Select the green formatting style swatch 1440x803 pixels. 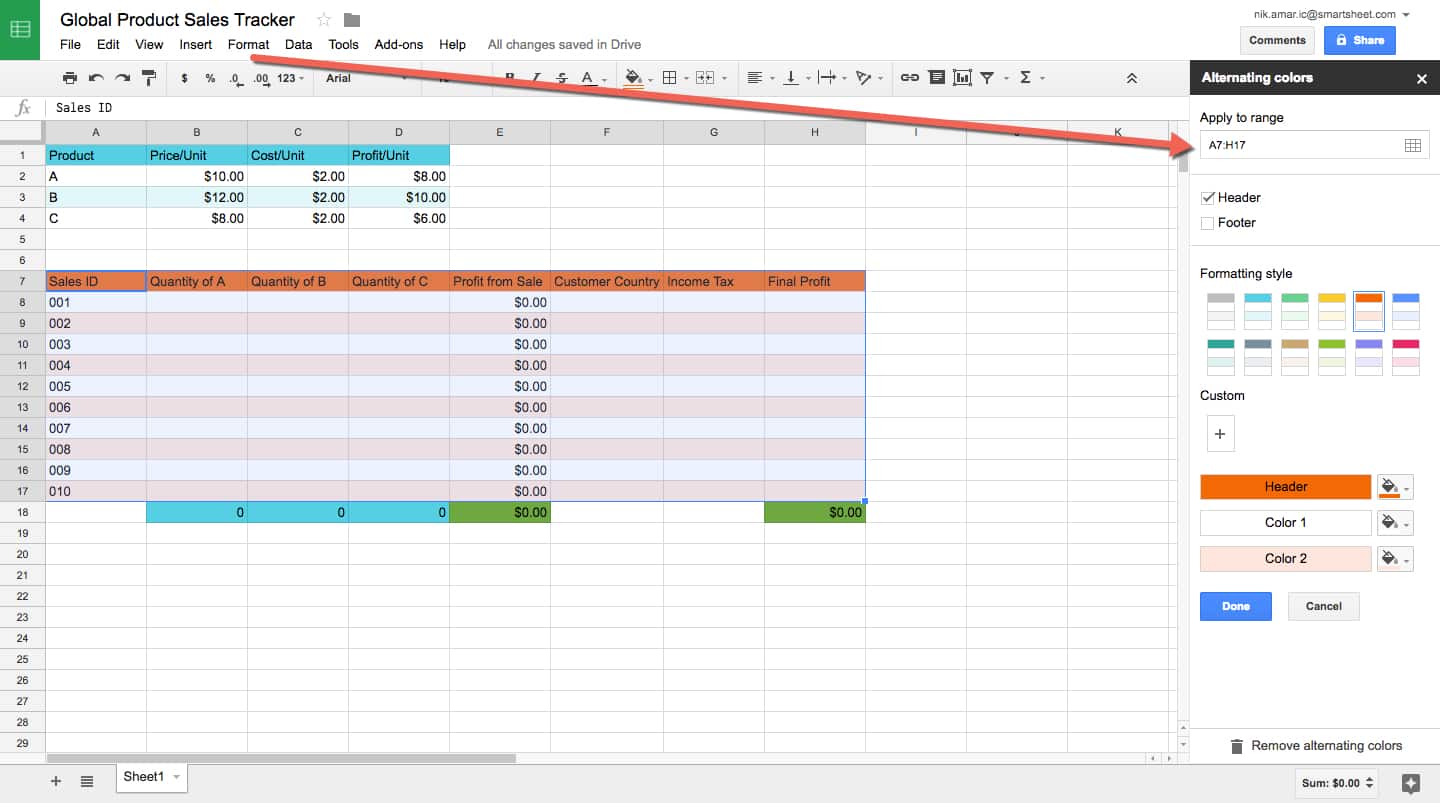pos(1295,311)
